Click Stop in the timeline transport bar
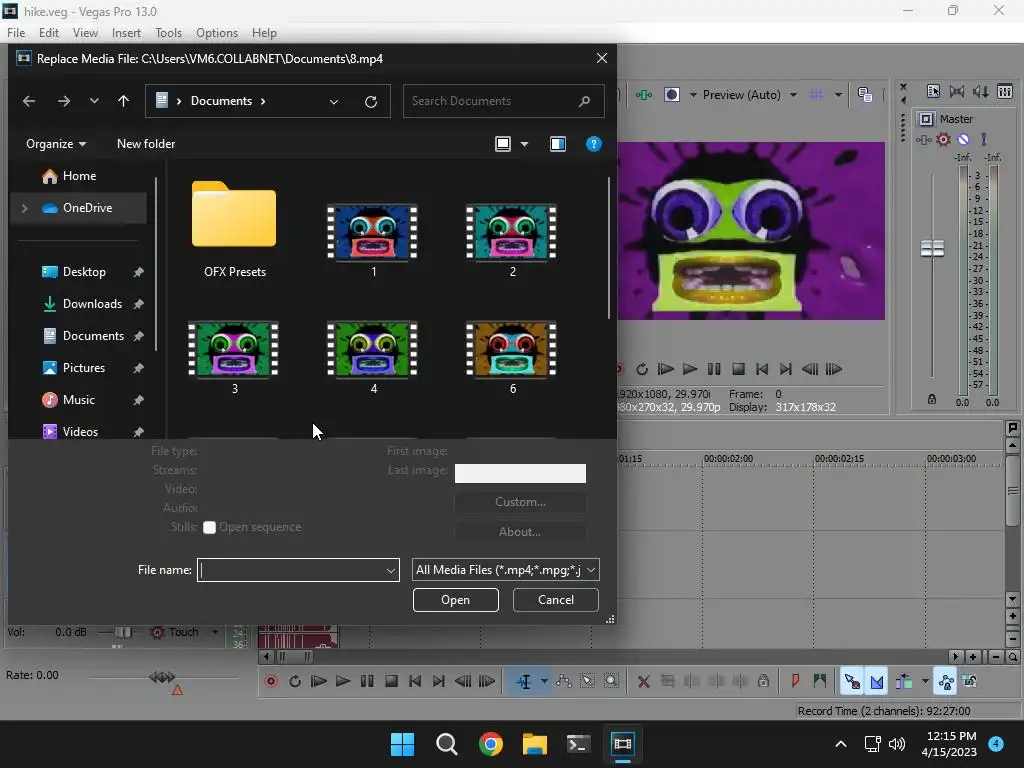 point(392,681)
